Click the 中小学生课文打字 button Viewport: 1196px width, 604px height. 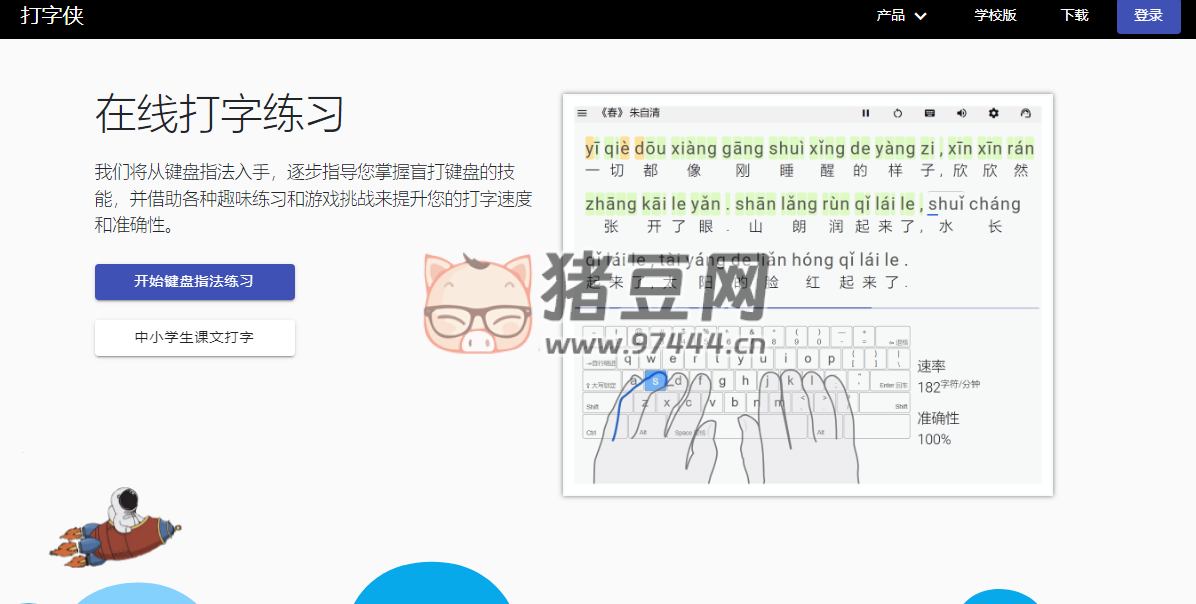coord(194,338)
